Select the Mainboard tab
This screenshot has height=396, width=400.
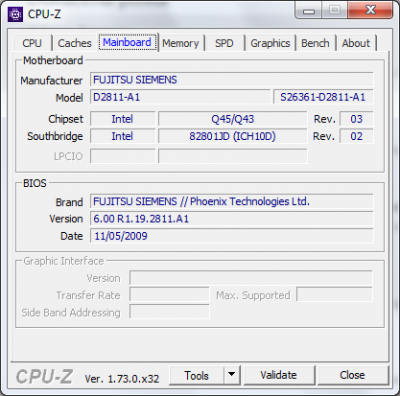127,42
